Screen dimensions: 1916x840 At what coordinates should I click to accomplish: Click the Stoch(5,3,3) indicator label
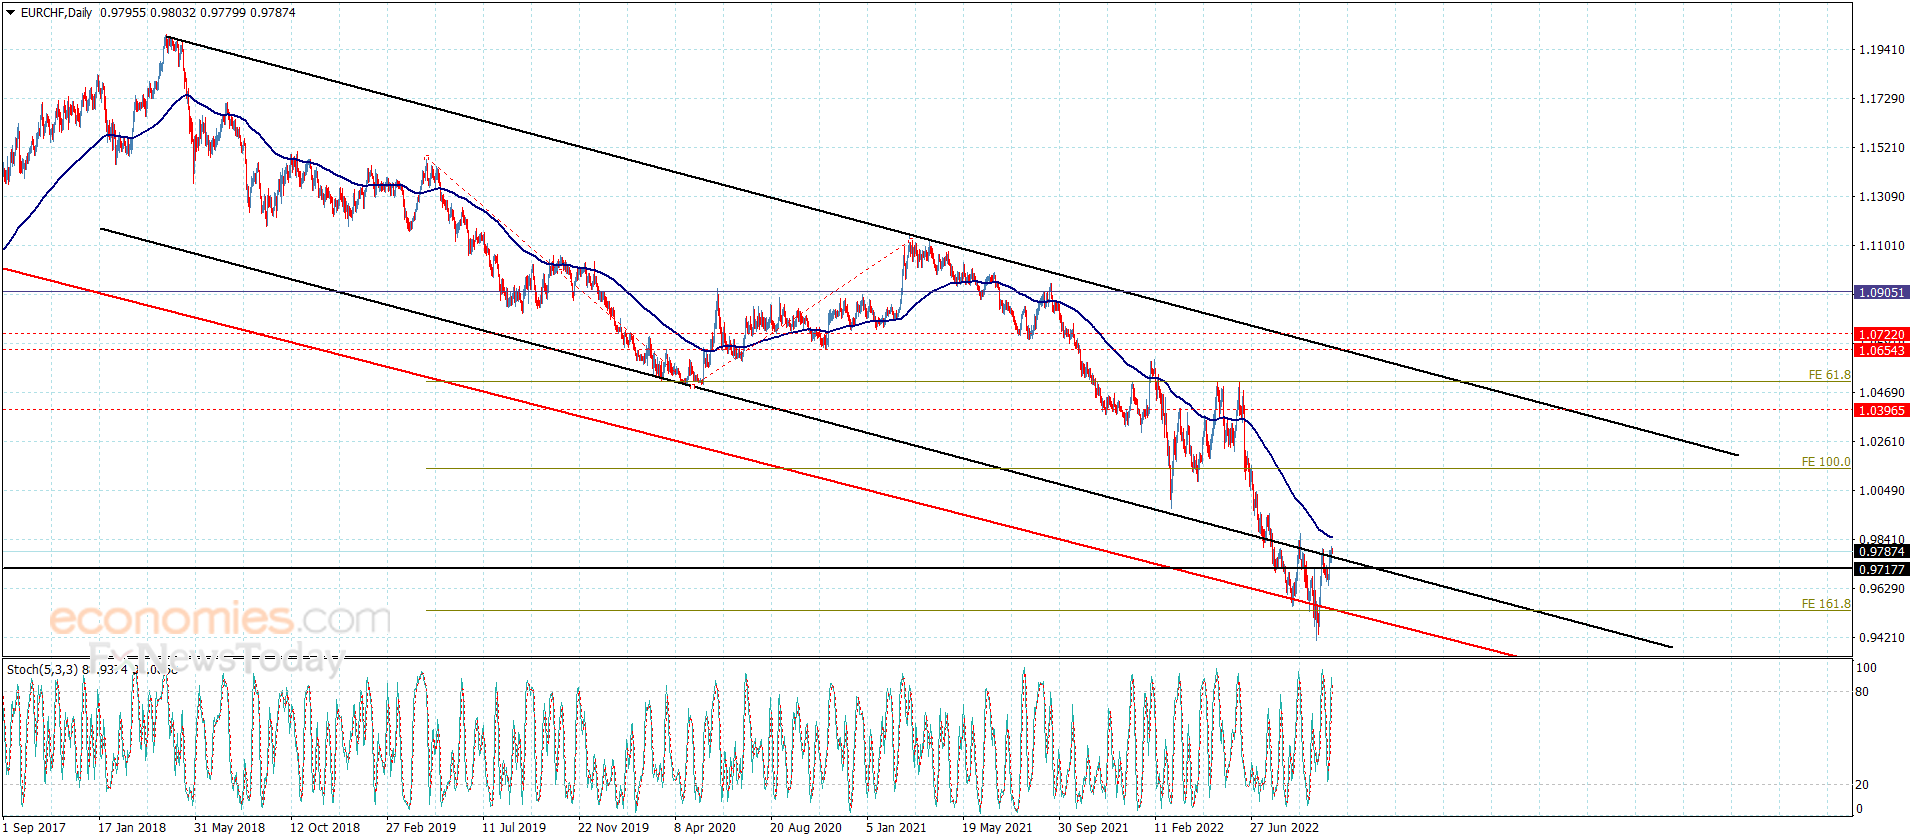[x=42, y=669]
